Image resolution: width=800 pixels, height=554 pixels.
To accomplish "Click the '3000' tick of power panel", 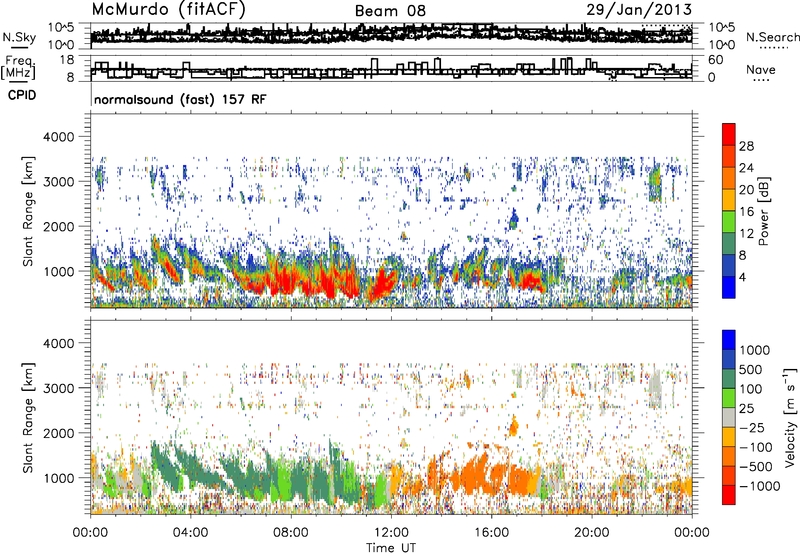I will coord(61,182).
